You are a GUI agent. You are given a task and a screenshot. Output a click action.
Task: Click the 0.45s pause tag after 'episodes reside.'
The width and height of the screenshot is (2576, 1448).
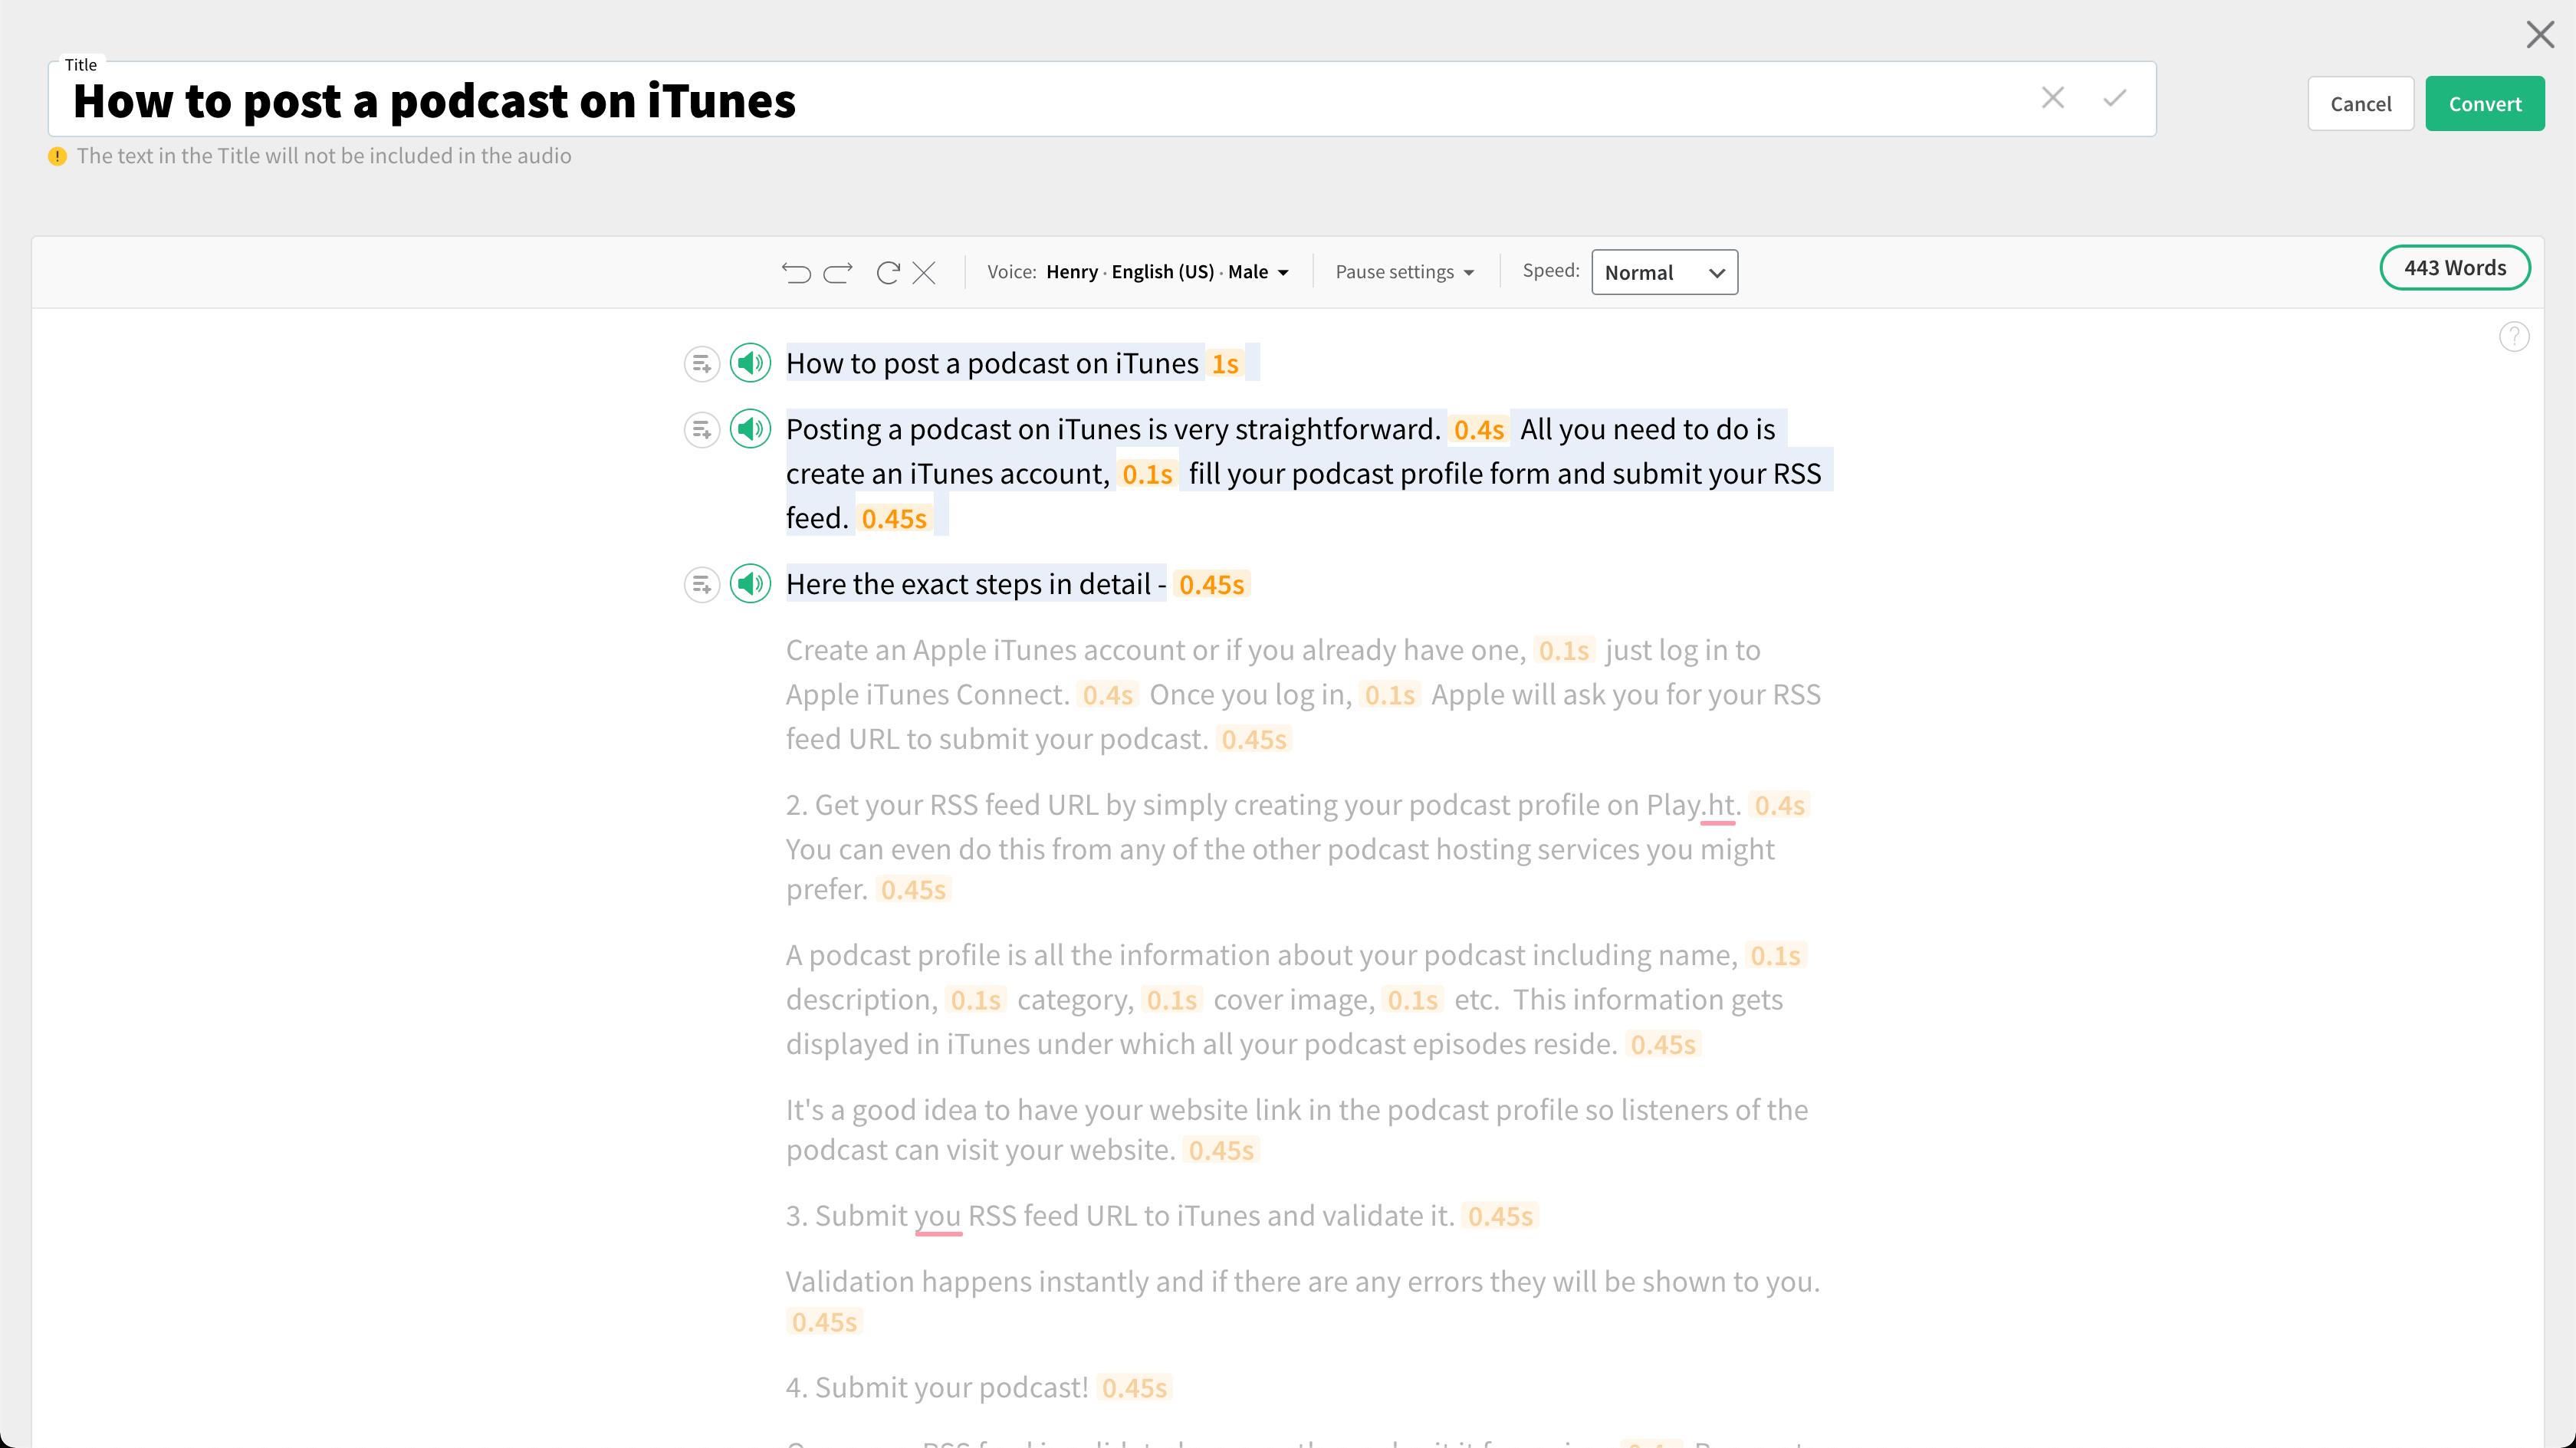pyautogui.click(x=1663, y=1045)
